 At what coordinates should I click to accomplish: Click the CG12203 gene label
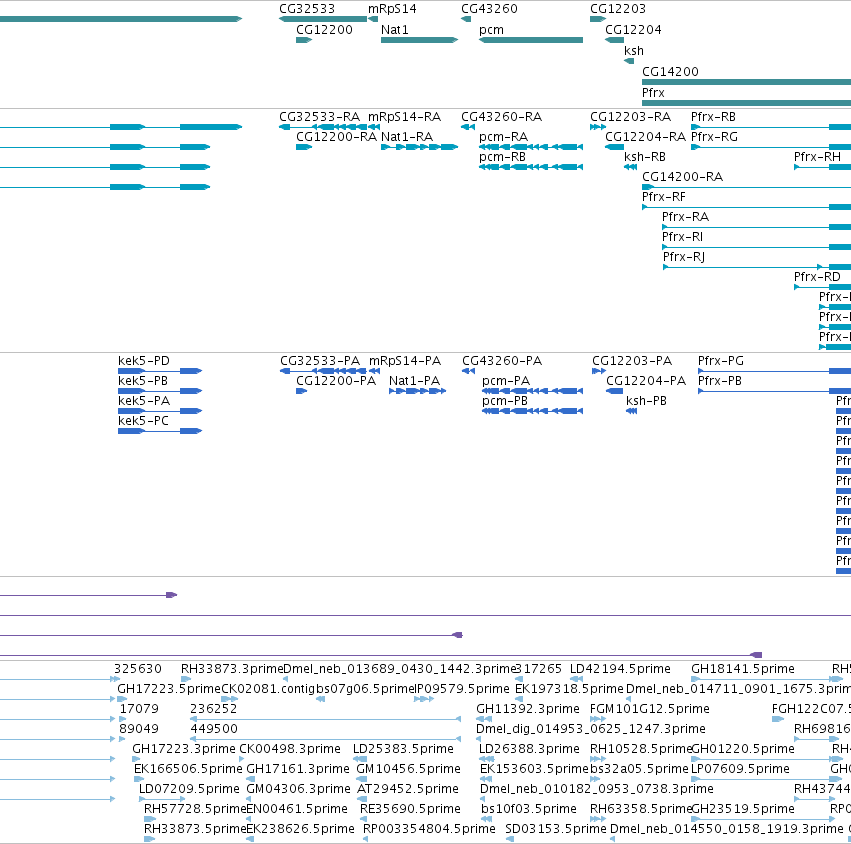click(x=618, y=9)
